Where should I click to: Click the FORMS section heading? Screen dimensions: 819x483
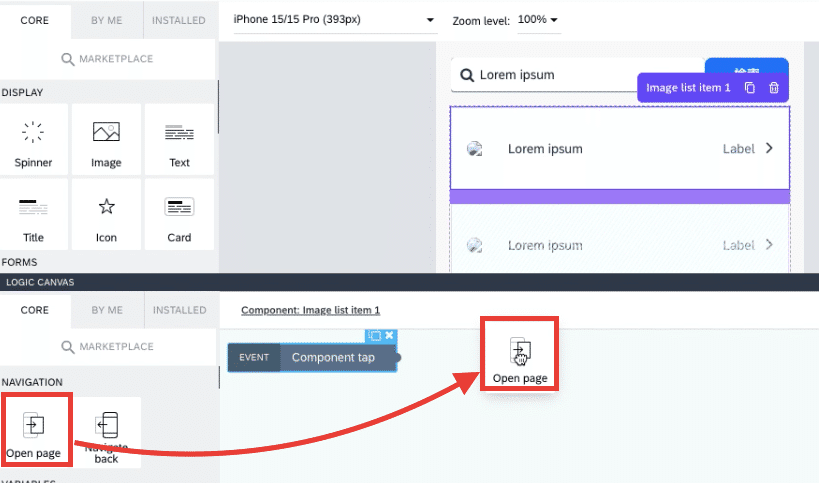[19, 262]
